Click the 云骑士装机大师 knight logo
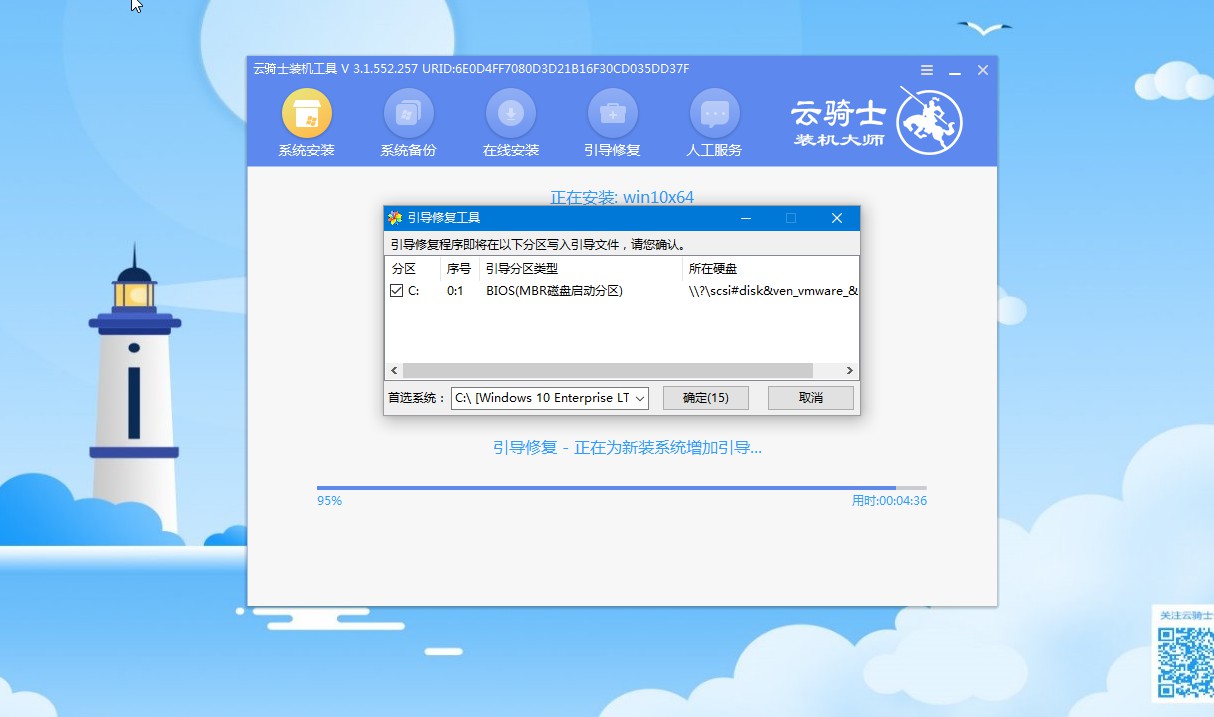Image resolution: width=1214 pixels, height=717 pixels. [928, 122]
